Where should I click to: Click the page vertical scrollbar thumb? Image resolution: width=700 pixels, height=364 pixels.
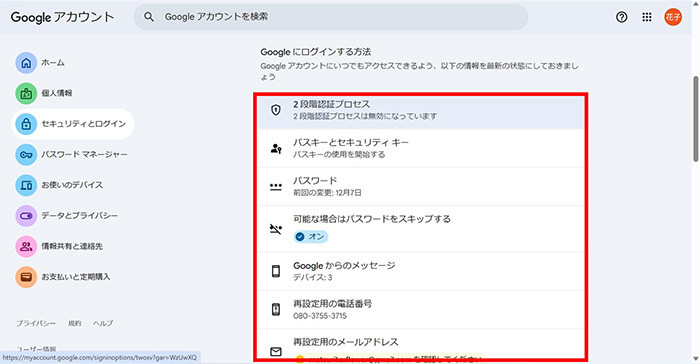click(695, 119)
